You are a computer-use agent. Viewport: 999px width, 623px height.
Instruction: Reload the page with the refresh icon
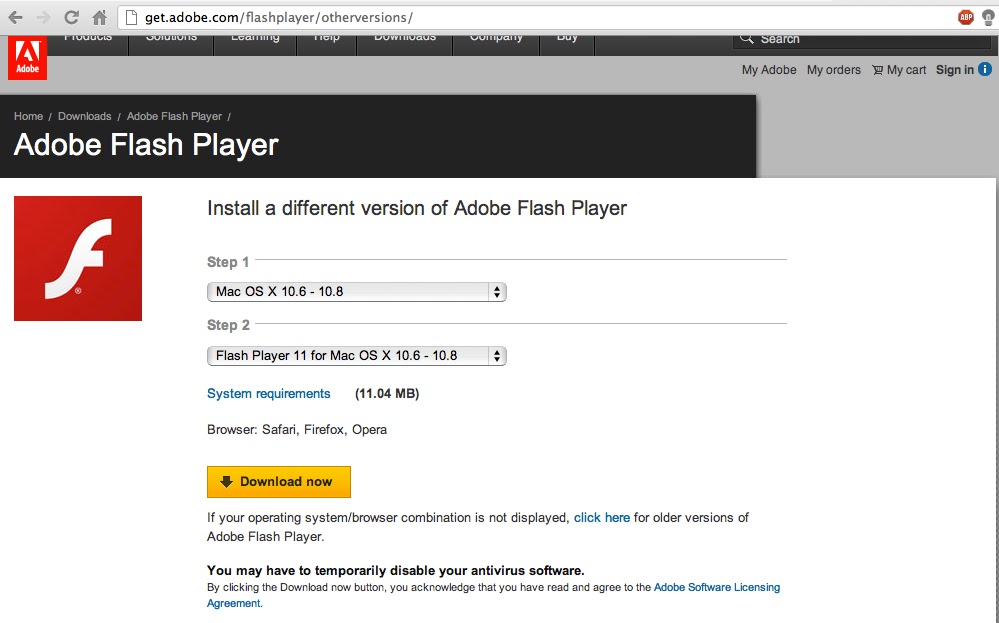[x=71, y=17]
